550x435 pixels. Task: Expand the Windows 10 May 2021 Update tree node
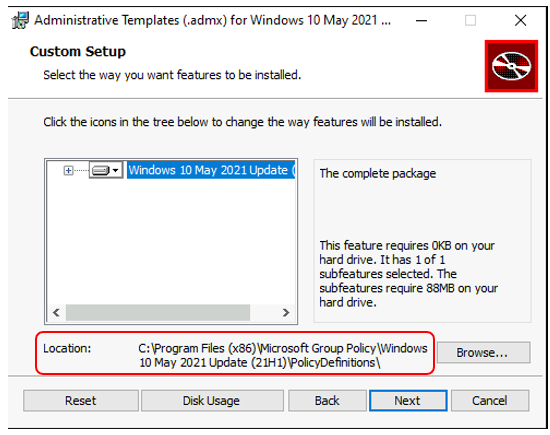pyautogui.click(x=68, y=170)
